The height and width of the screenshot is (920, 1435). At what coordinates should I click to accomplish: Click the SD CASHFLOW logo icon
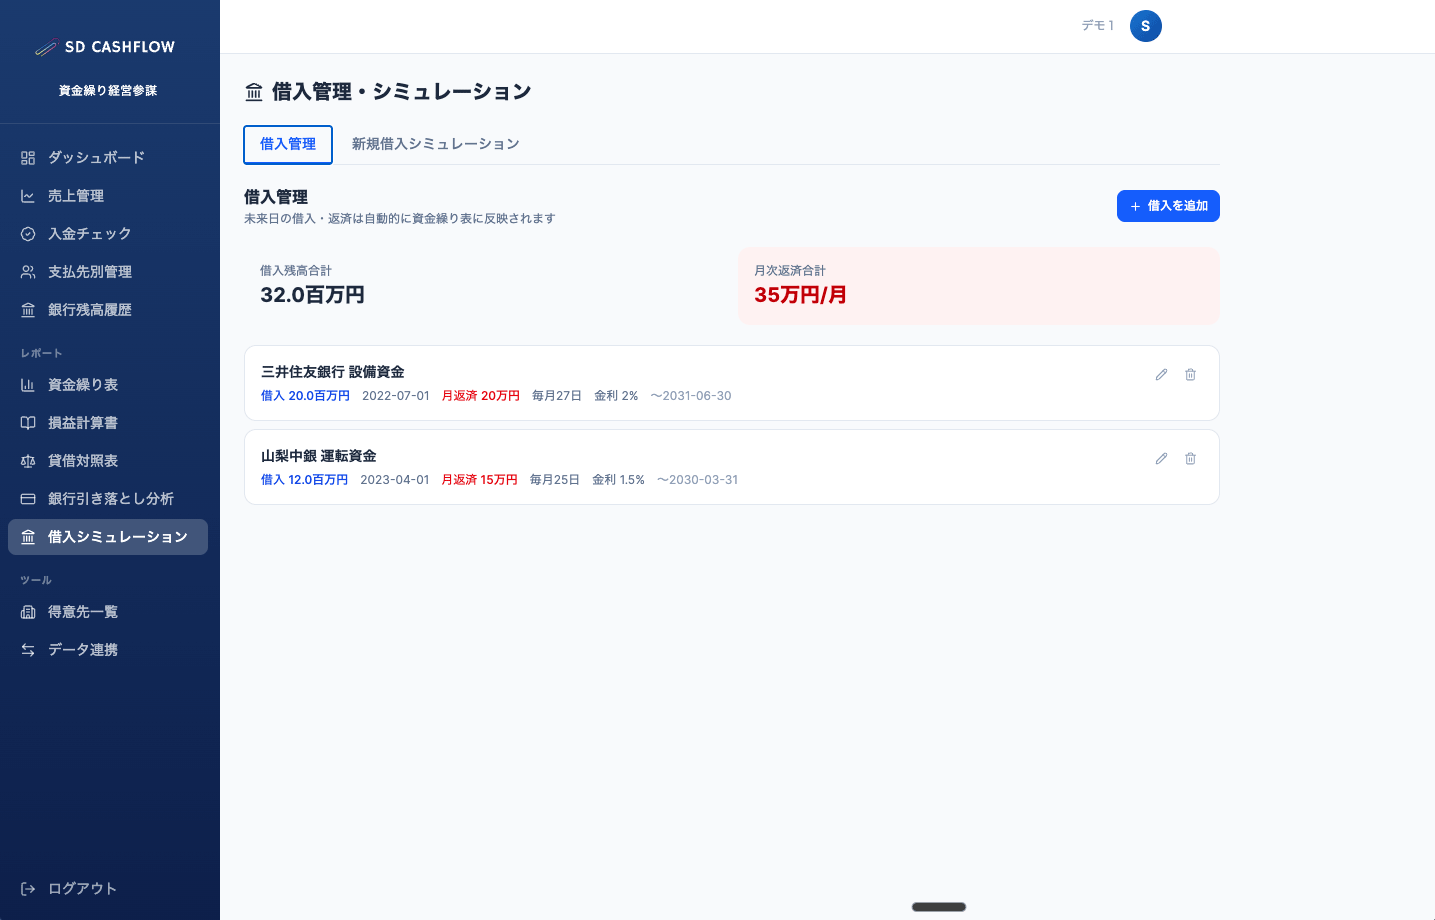(47, 47)
